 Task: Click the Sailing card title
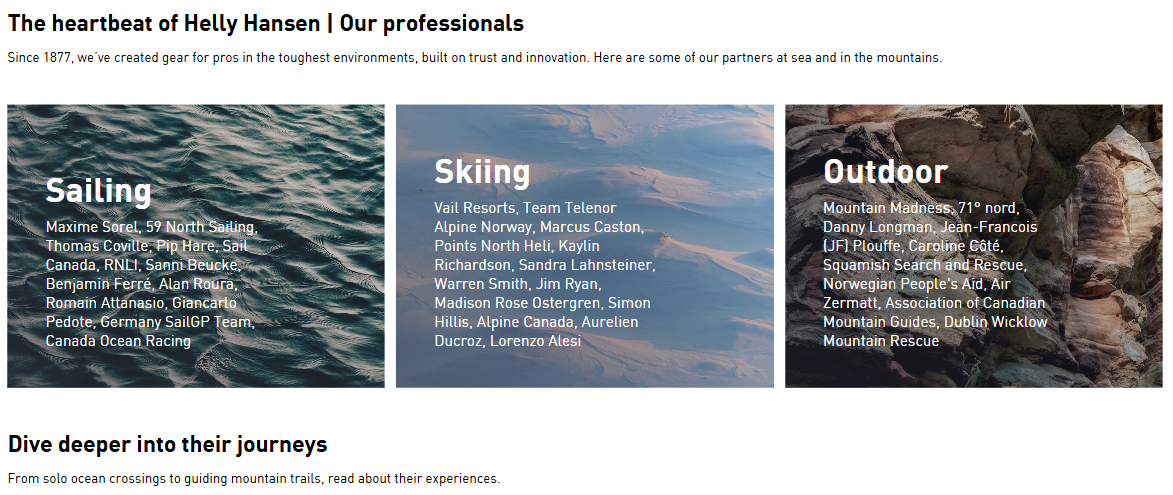click(98, 191)
